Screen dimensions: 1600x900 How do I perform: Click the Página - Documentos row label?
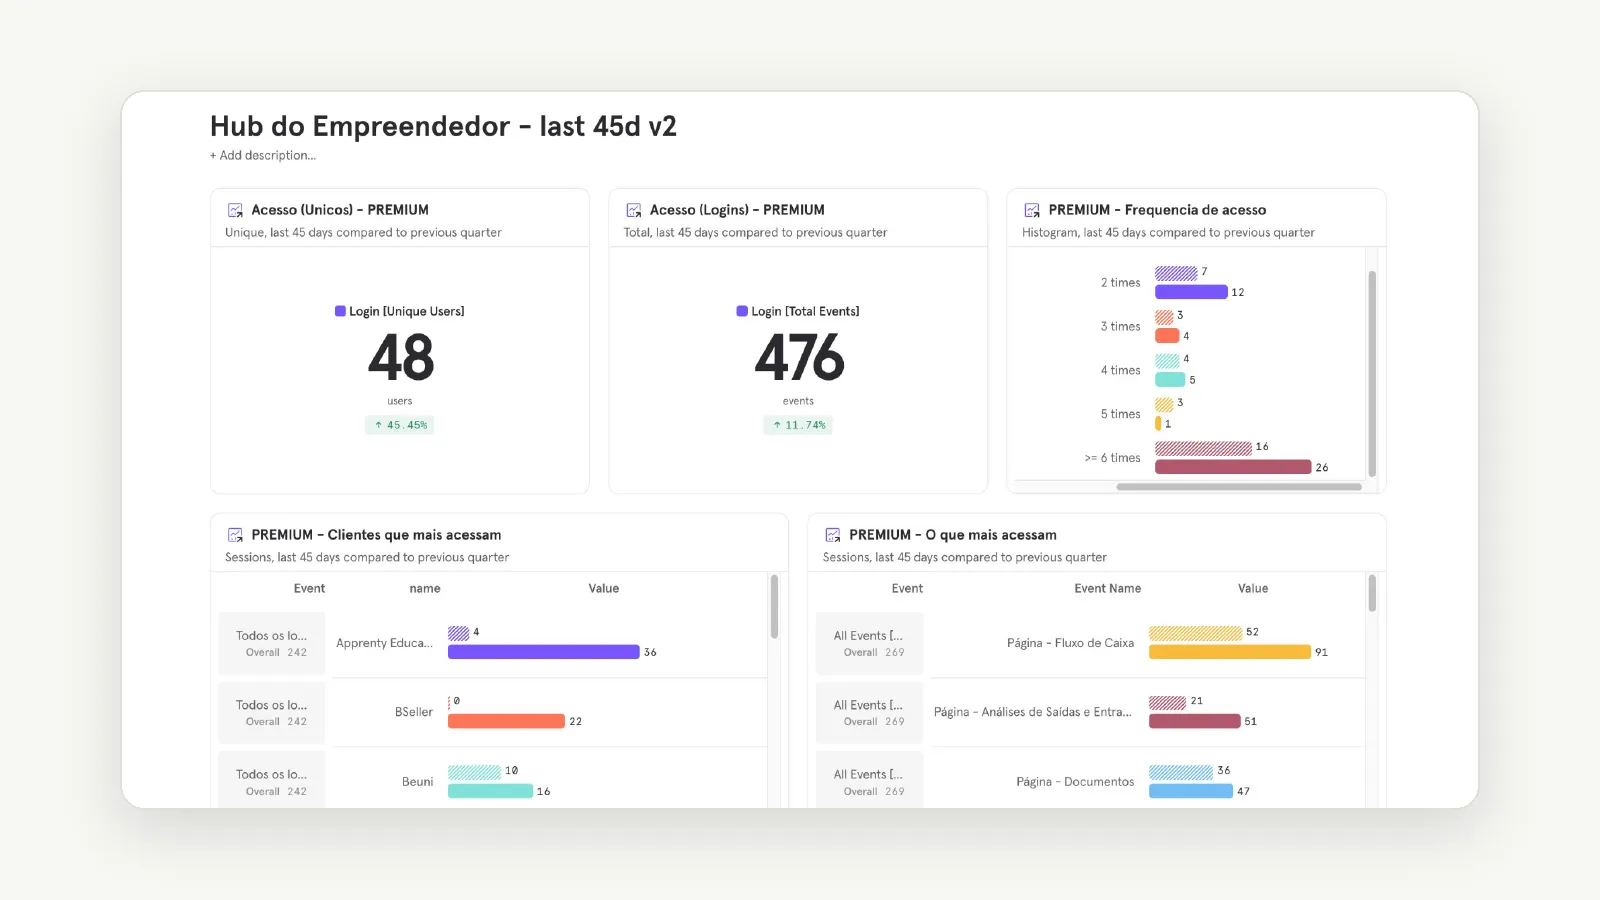[1075, 782]
